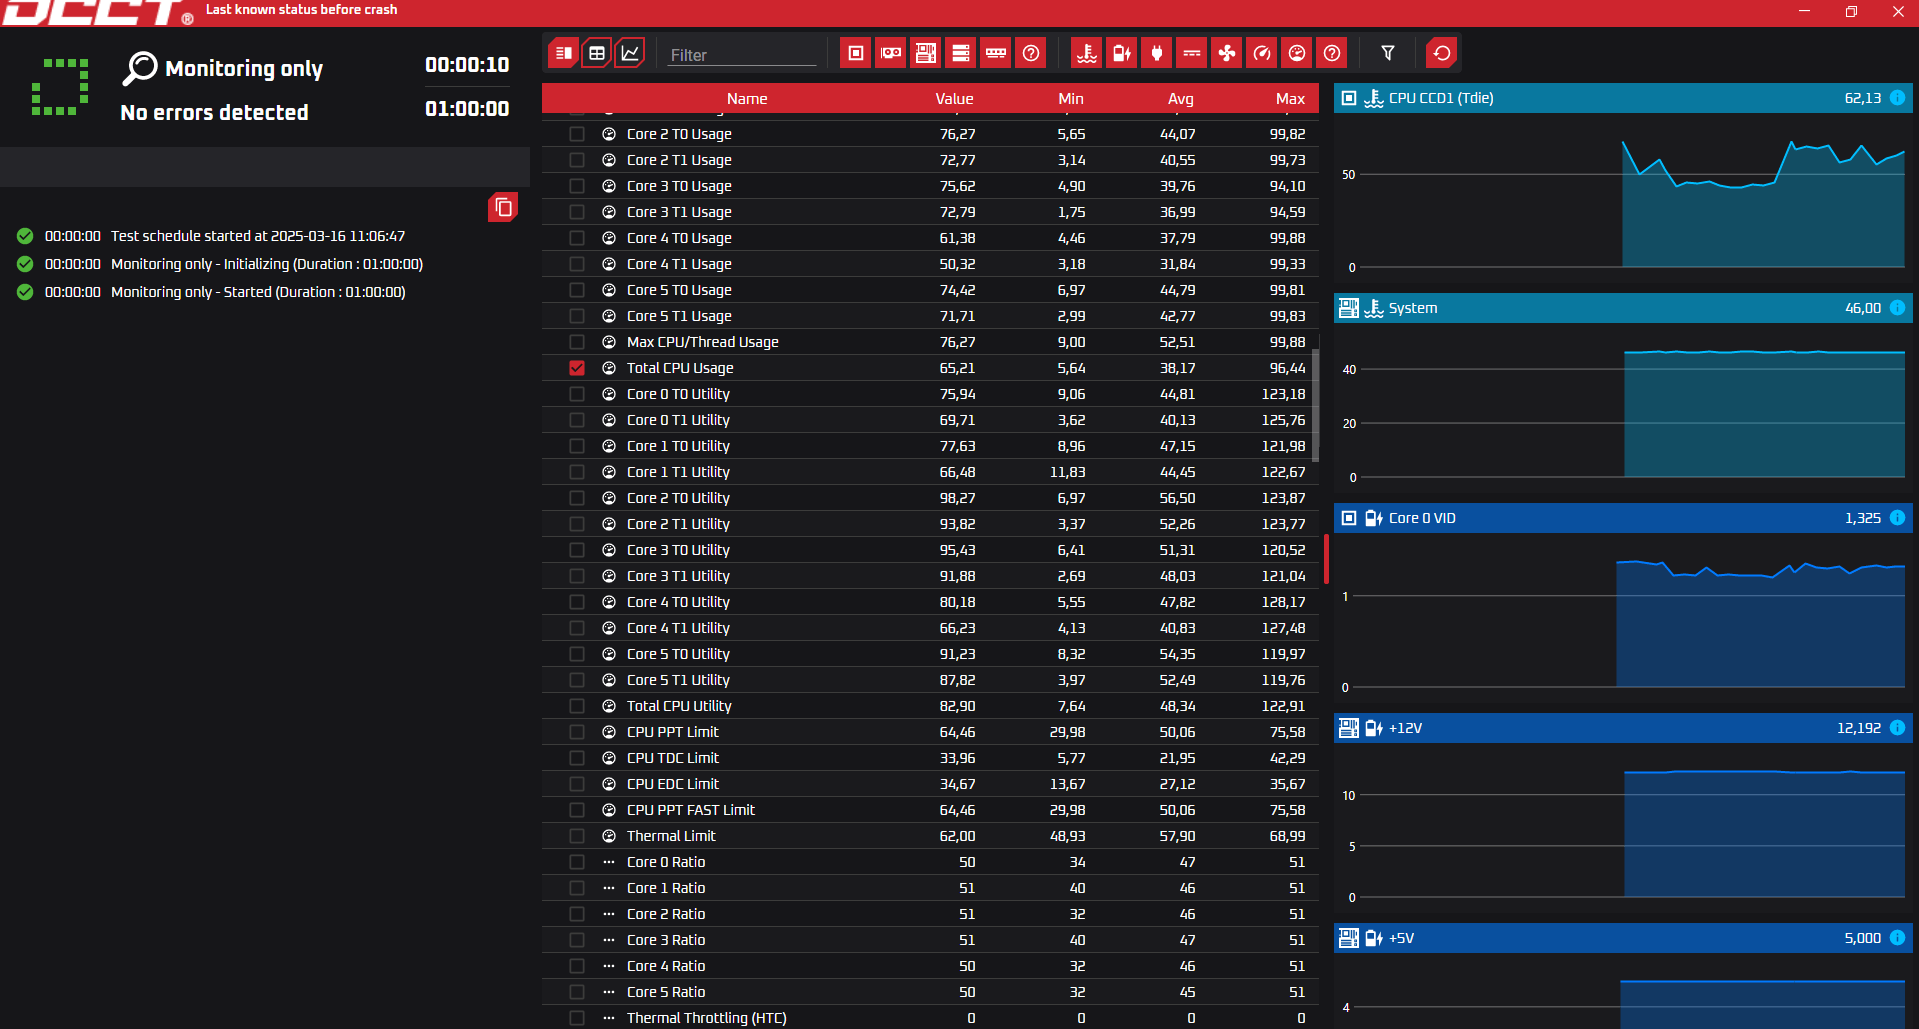Toggle the memory module hardware filter icon
The width and height of the screenshot is (1919, 1029).
[x=996, y=53]
